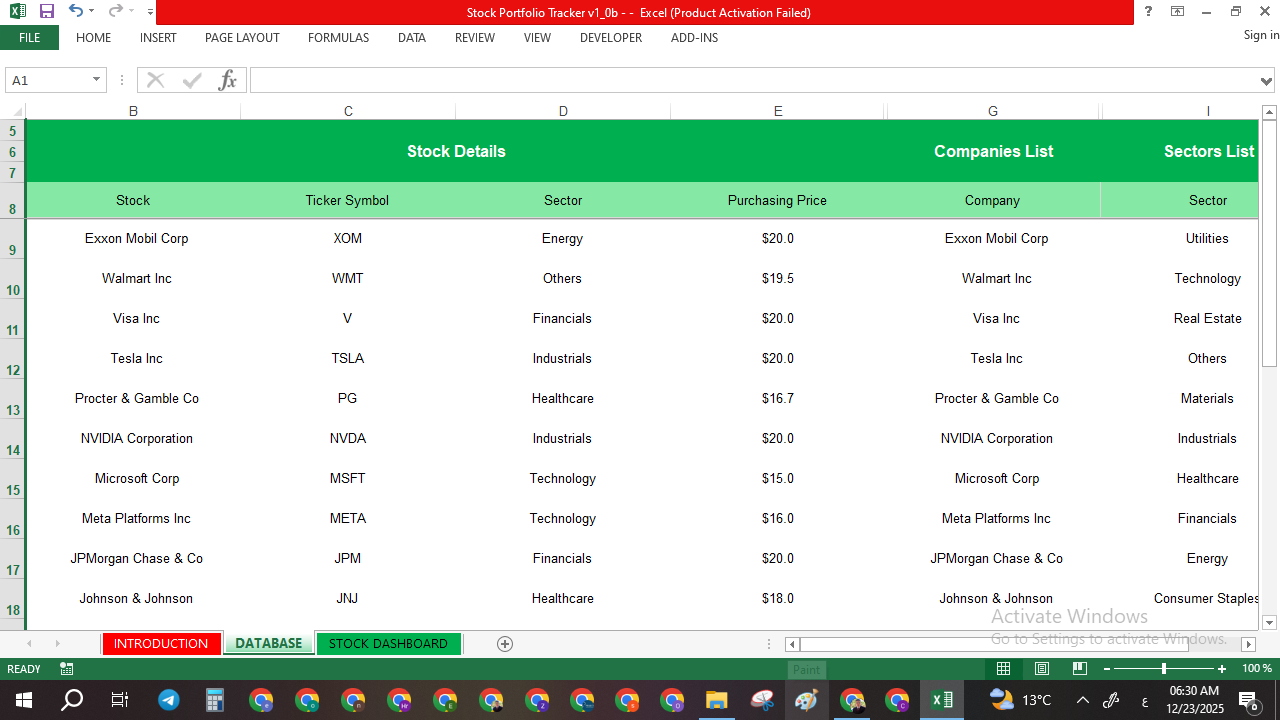Open Microsoft Excel Help question mark
Image resolution: width=1280 pixels, height=720 pixels.
point(1148,11)
